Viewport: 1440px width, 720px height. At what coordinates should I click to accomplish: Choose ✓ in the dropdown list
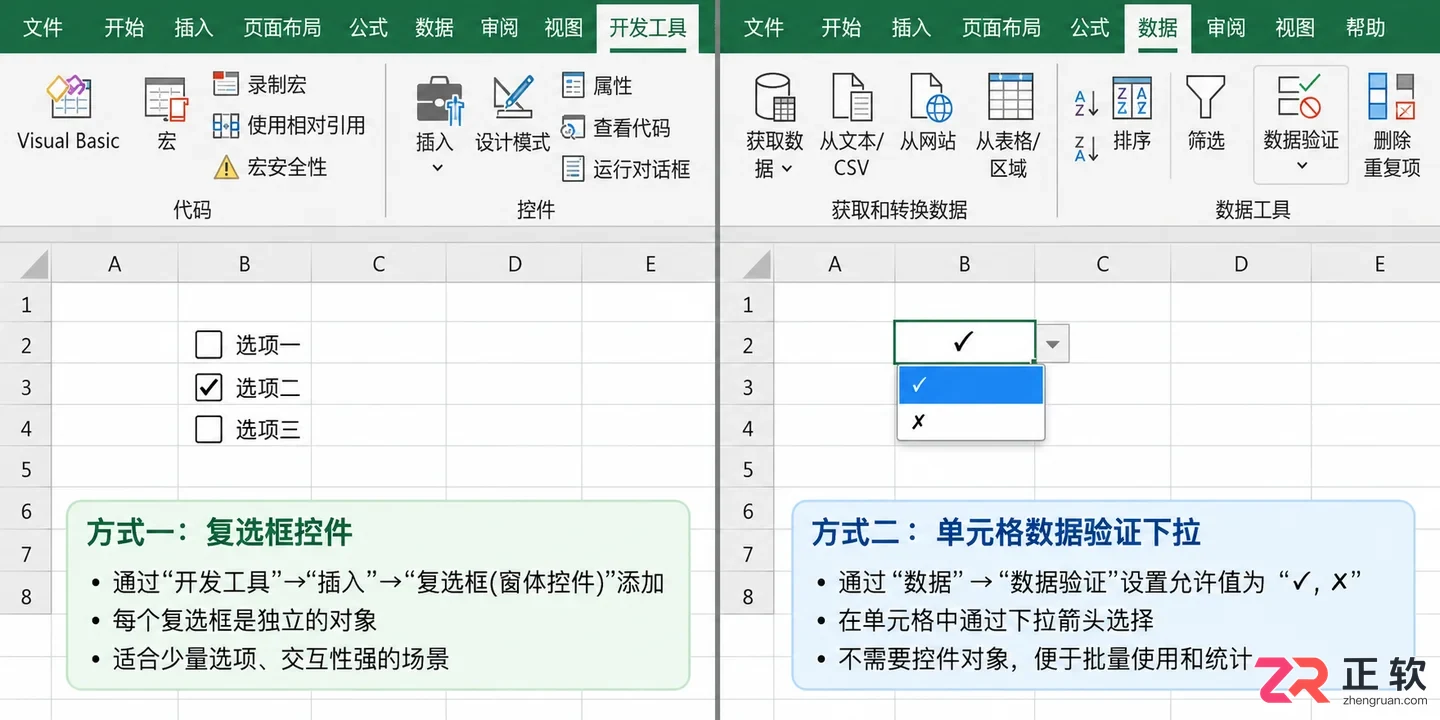click(x=971, y=385)
